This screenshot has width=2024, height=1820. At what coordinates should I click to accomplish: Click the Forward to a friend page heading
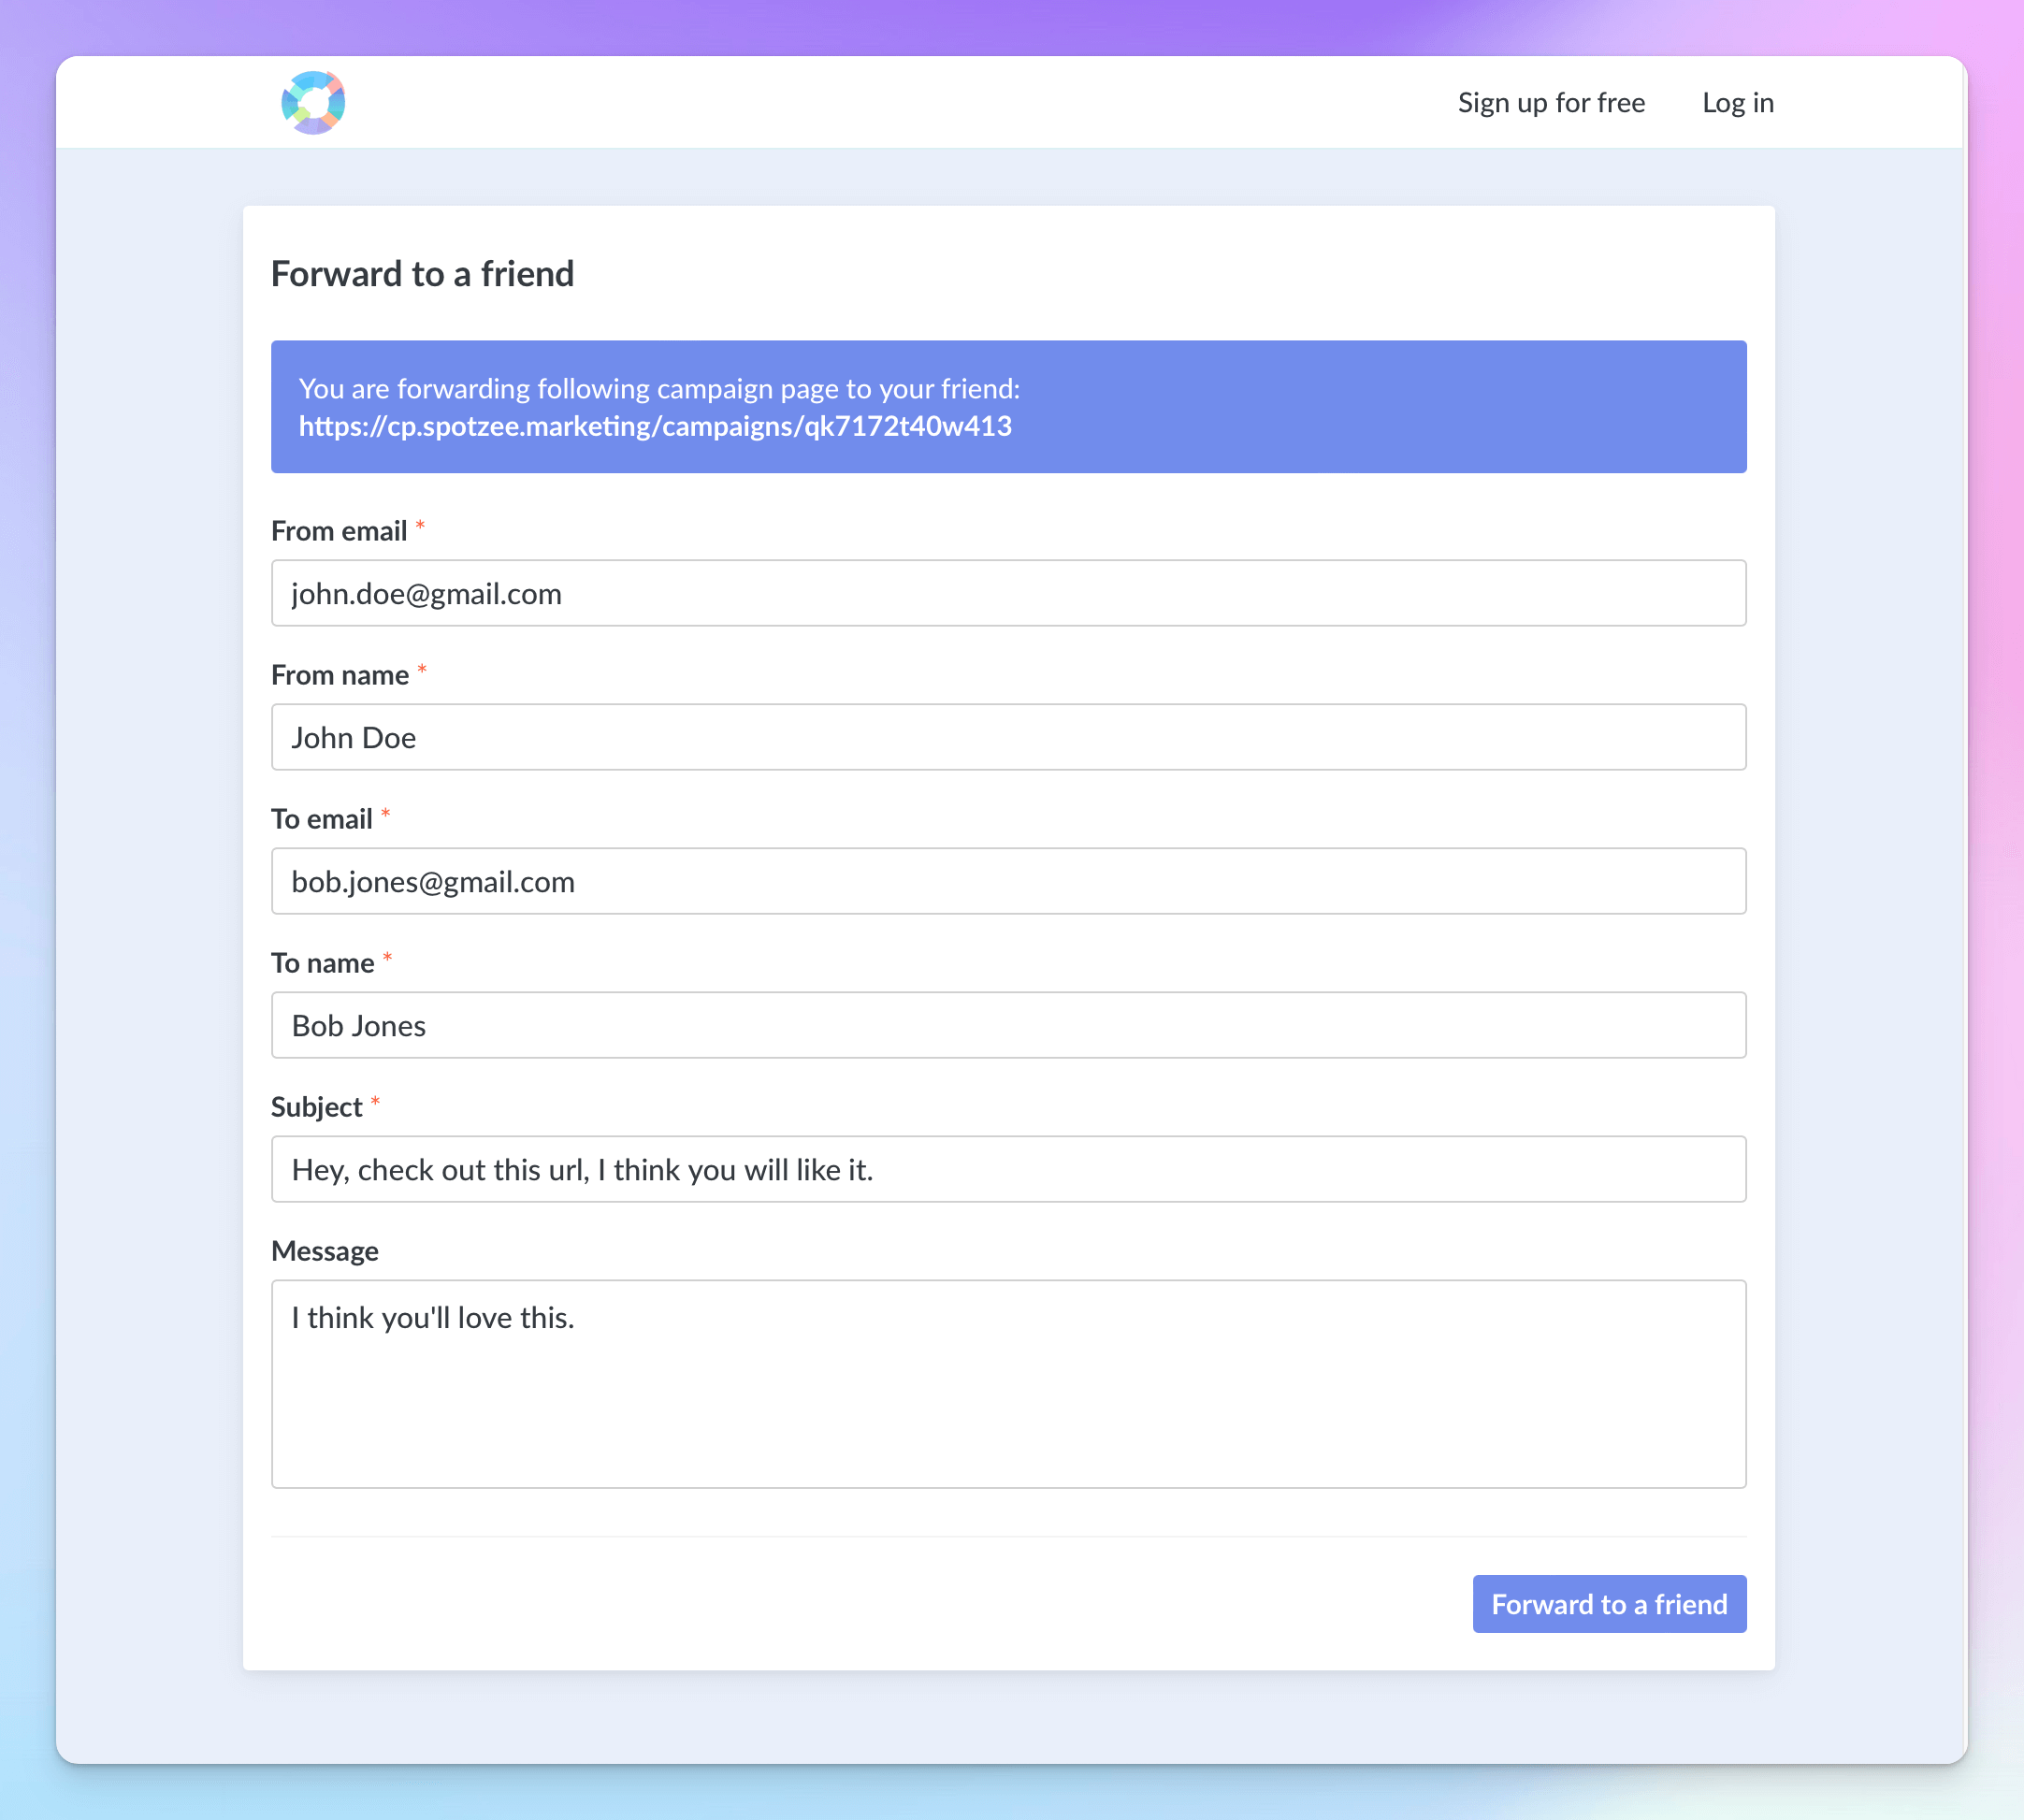point(422,274)
